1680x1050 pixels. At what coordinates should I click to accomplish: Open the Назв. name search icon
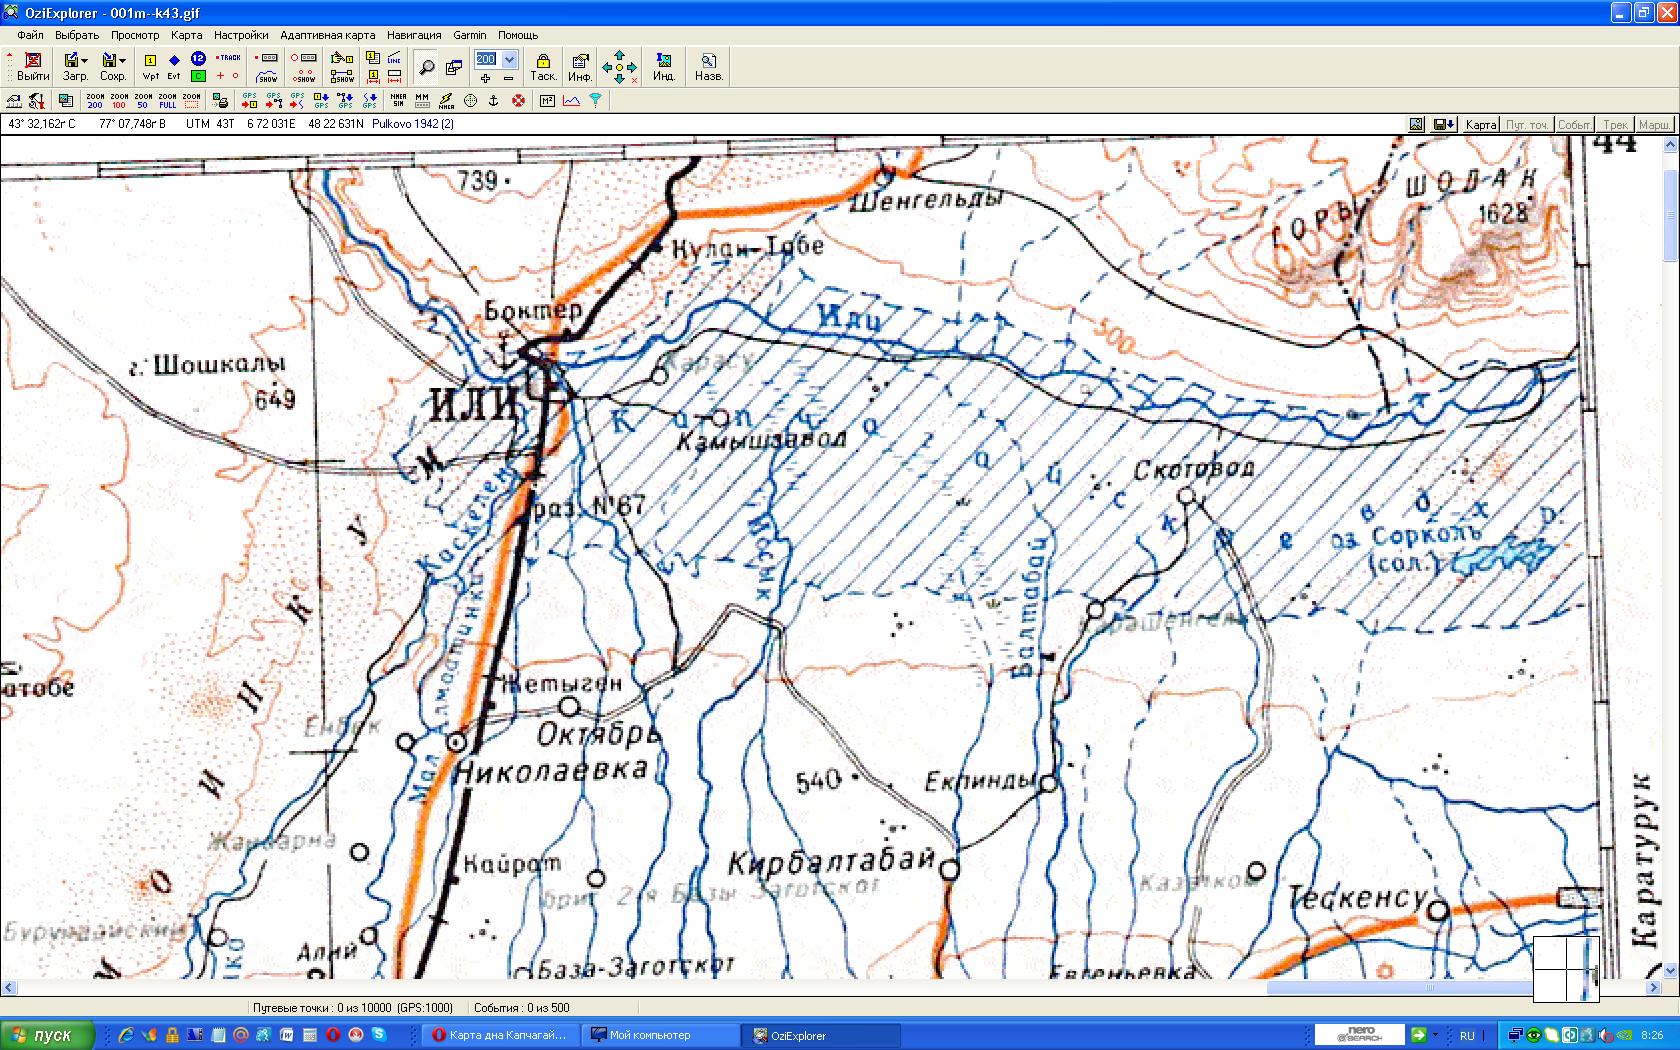(x=708, y=66)
